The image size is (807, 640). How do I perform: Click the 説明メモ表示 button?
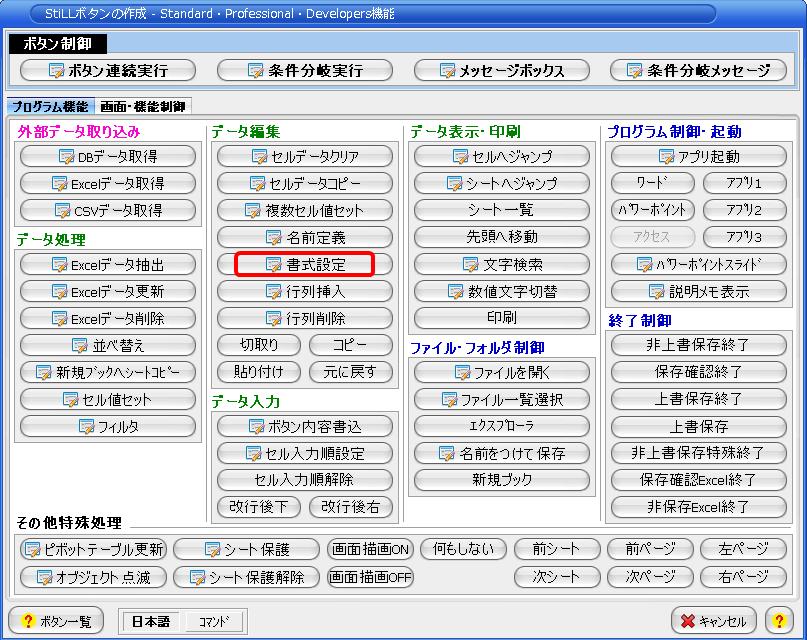point(698,292)
